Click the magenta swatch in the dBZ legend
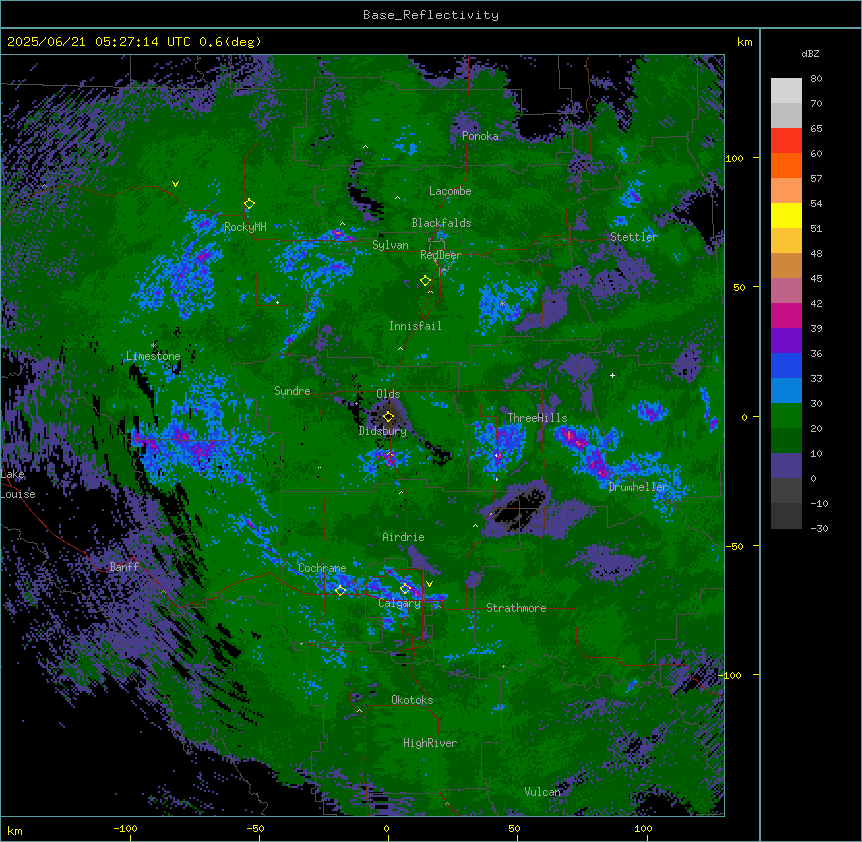The image size is (862, 842). [786, 315]
